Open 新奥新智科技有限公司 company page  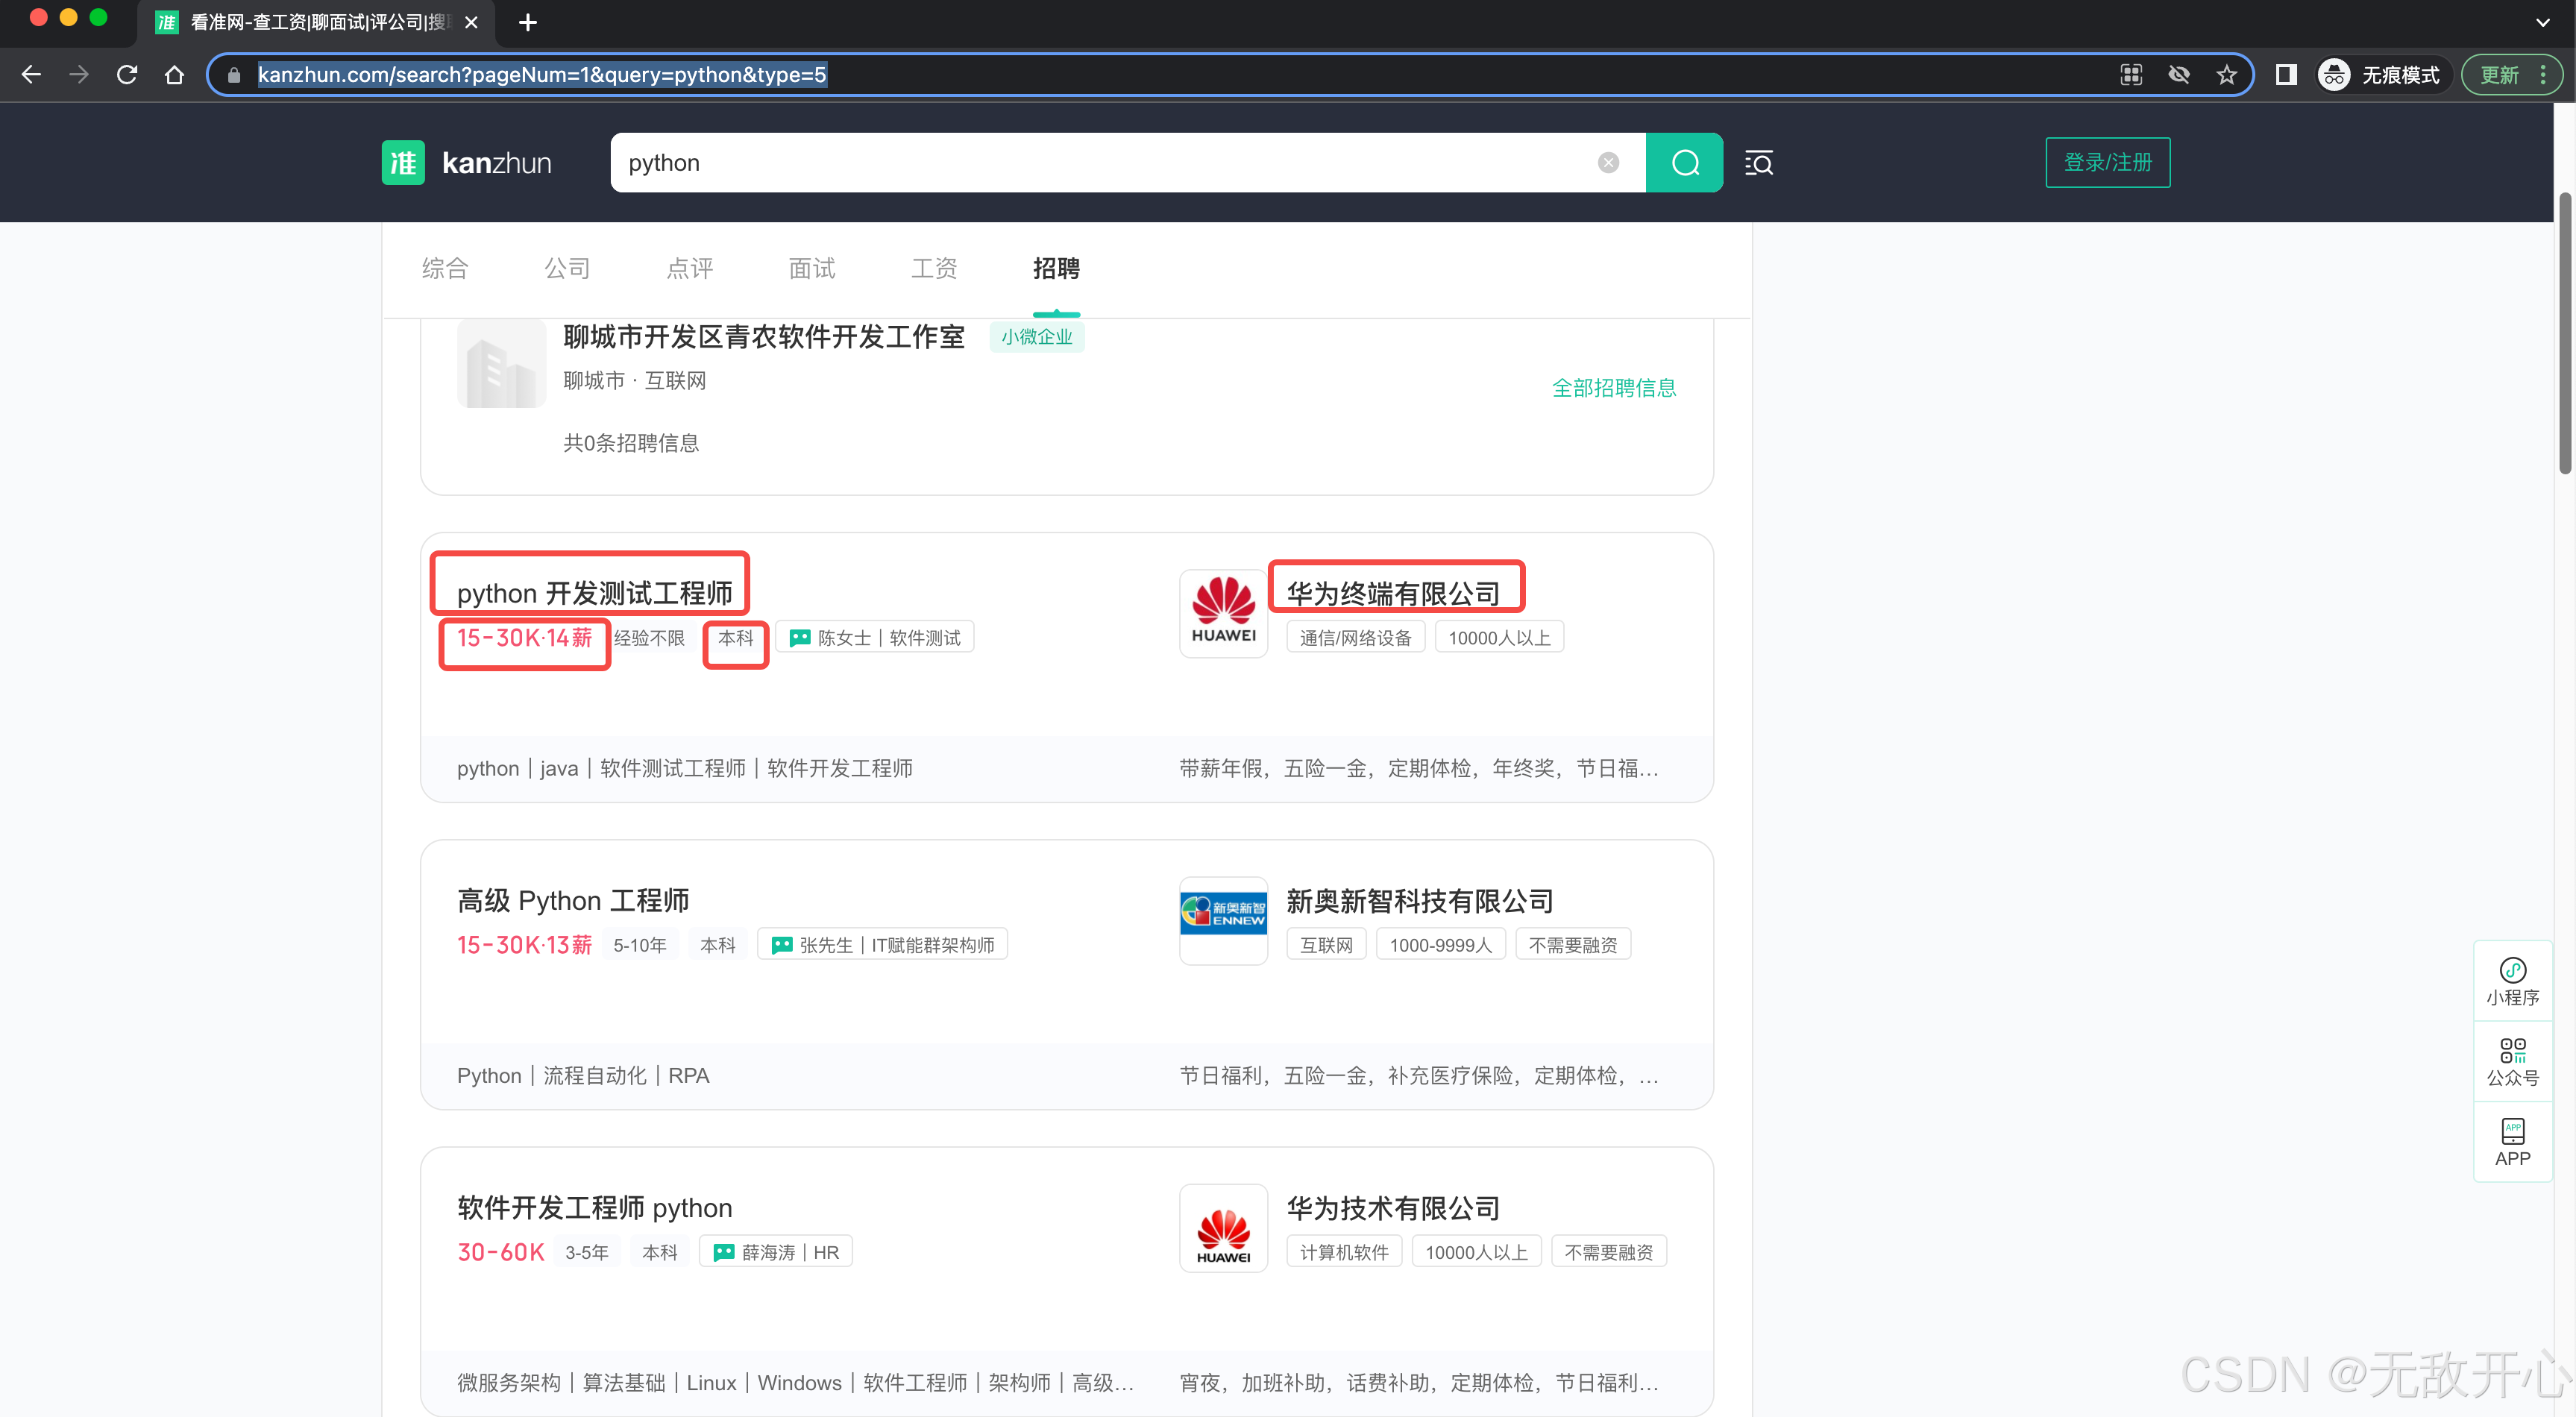1420,901
